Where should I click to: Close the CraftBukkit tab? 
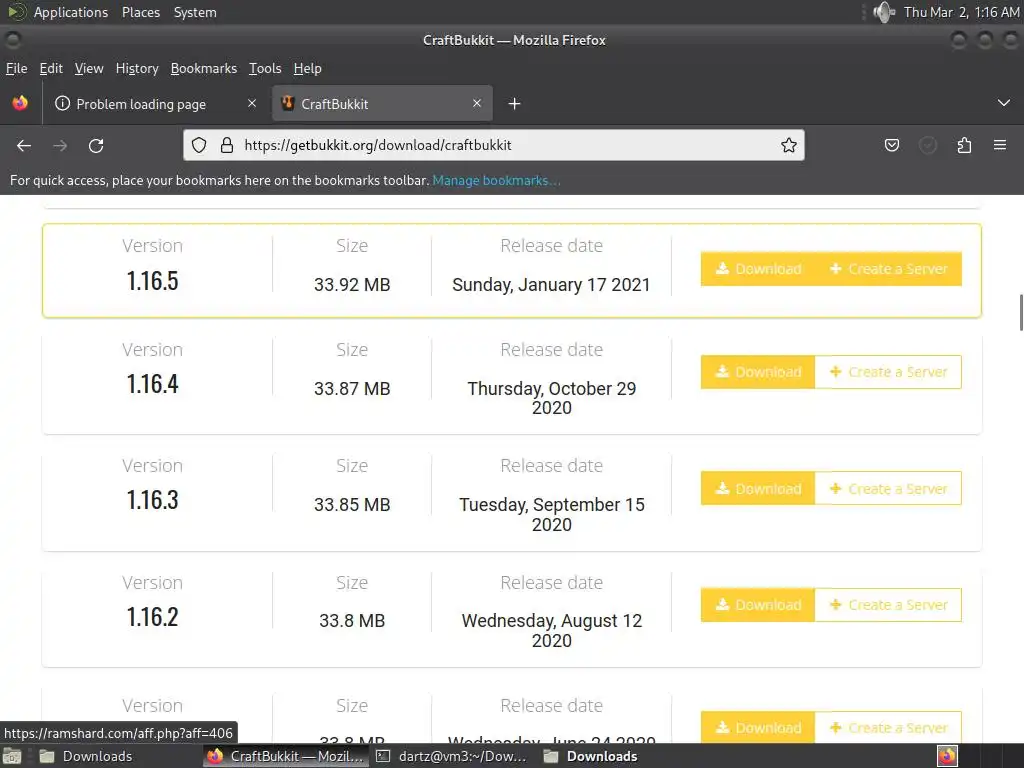(477, 103)
